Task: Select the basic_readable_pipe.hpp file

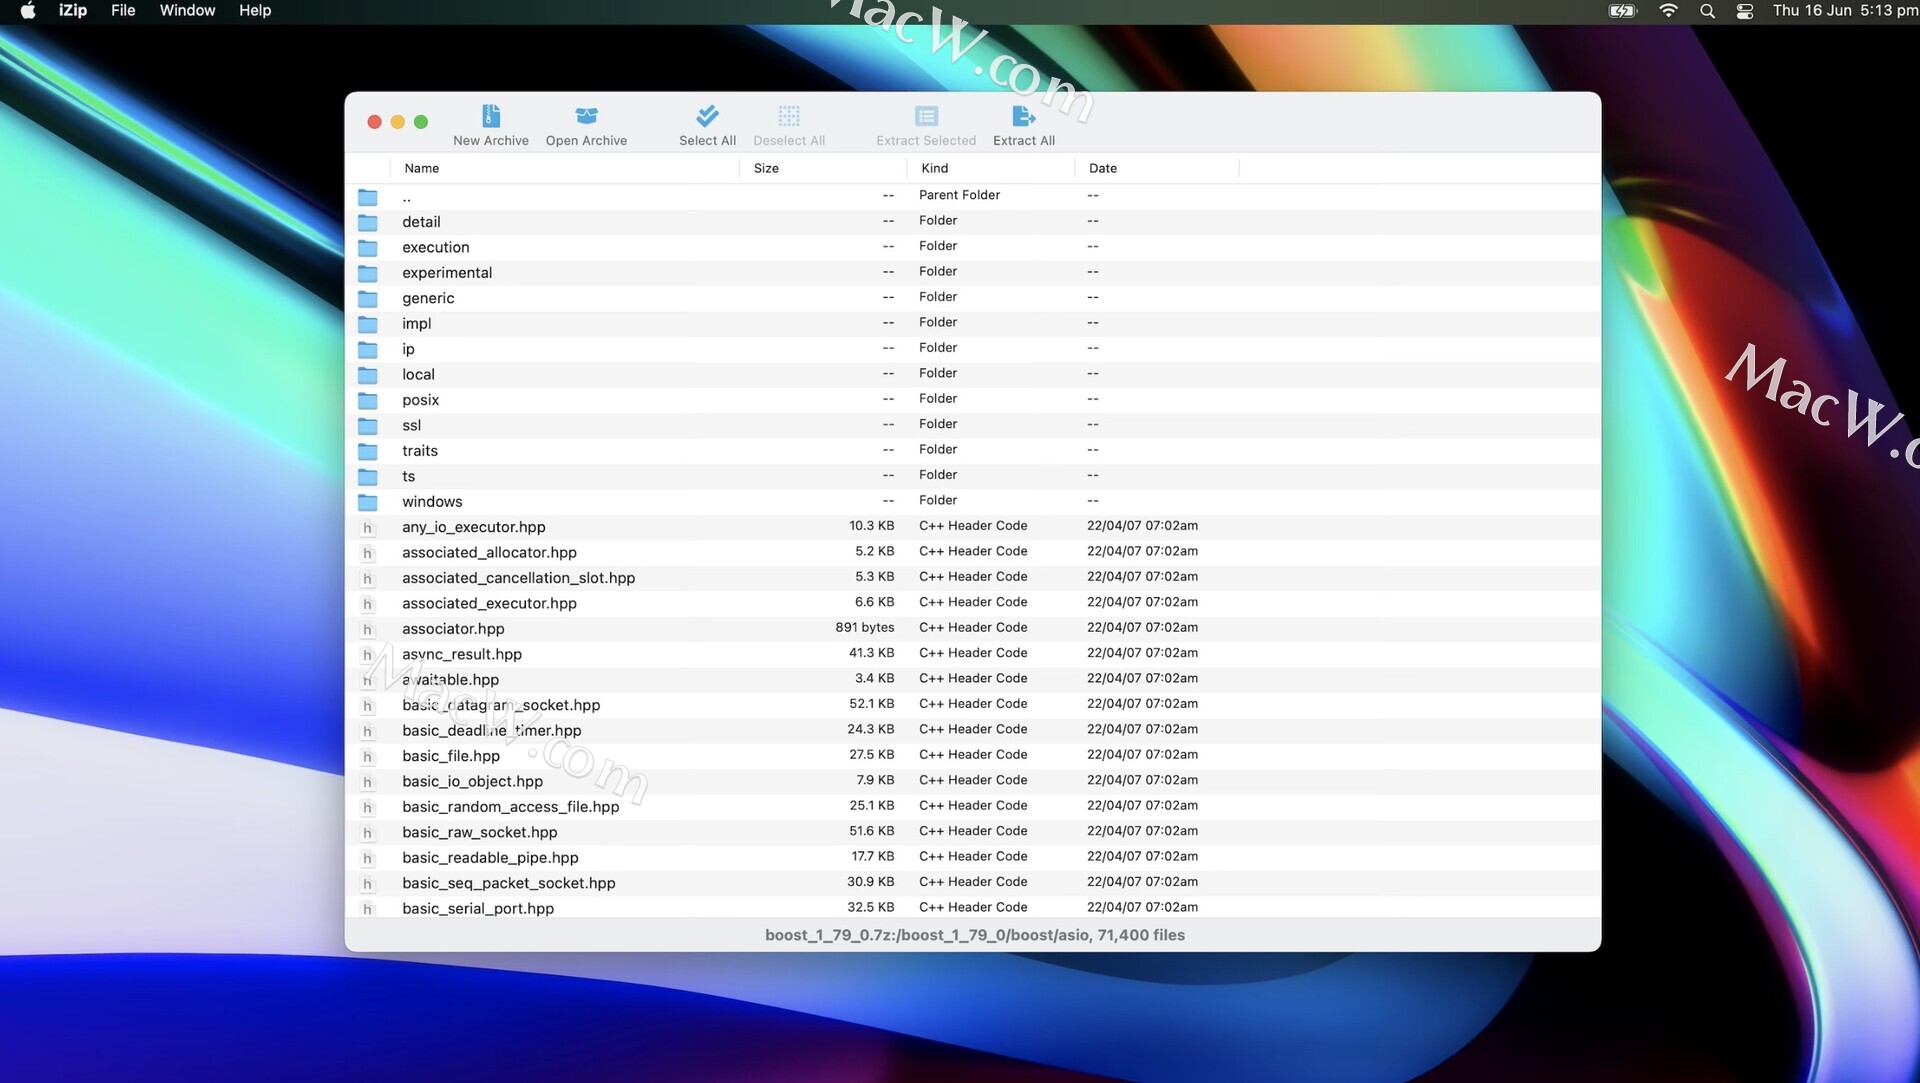Action: coord(972,858)
